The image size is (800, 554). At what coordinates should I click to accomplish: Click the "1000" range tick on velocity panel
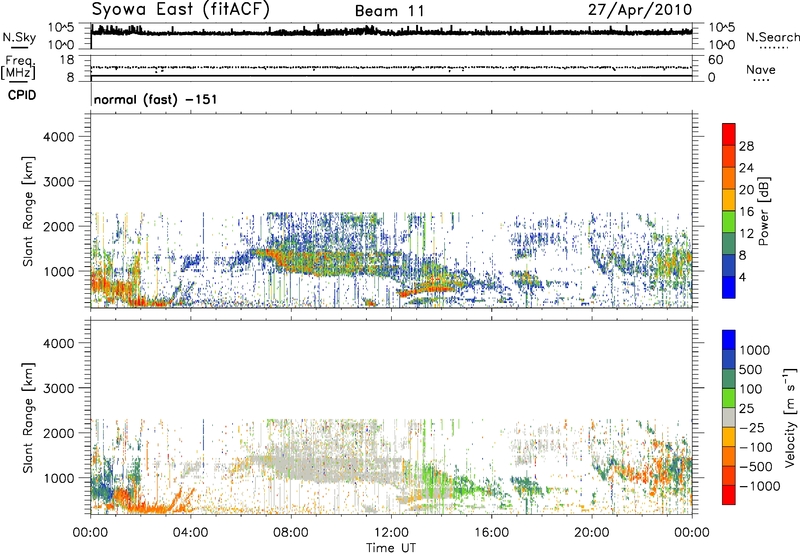pyautogui.click(x=59, y=478)
